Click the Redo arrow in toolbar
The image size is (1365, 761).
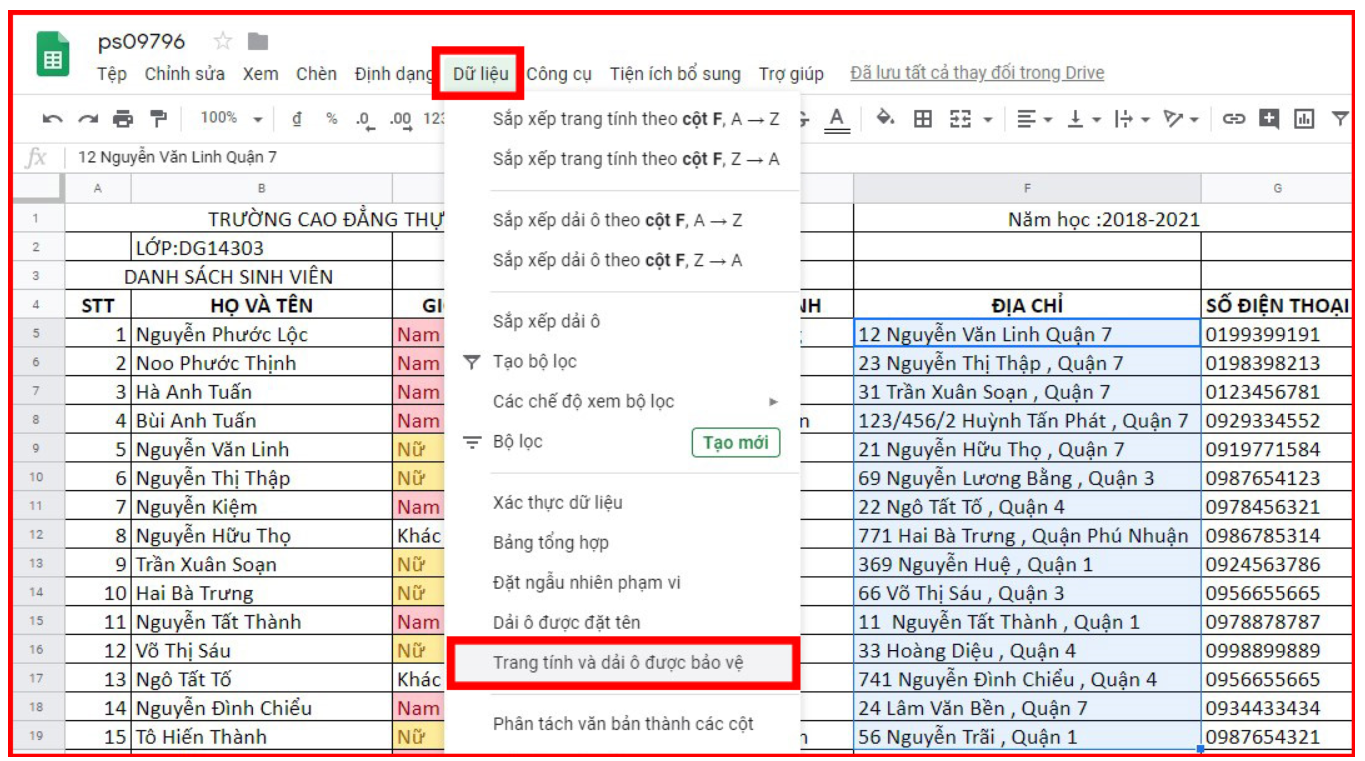(x=88, y=119)
